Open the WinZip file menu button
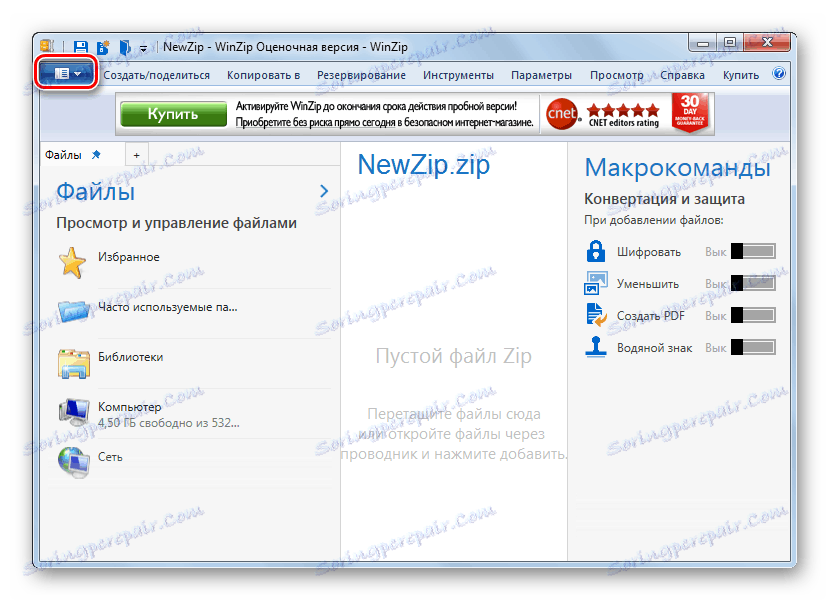The width and height of the screenshot is (830, 601). pos(67,73)
